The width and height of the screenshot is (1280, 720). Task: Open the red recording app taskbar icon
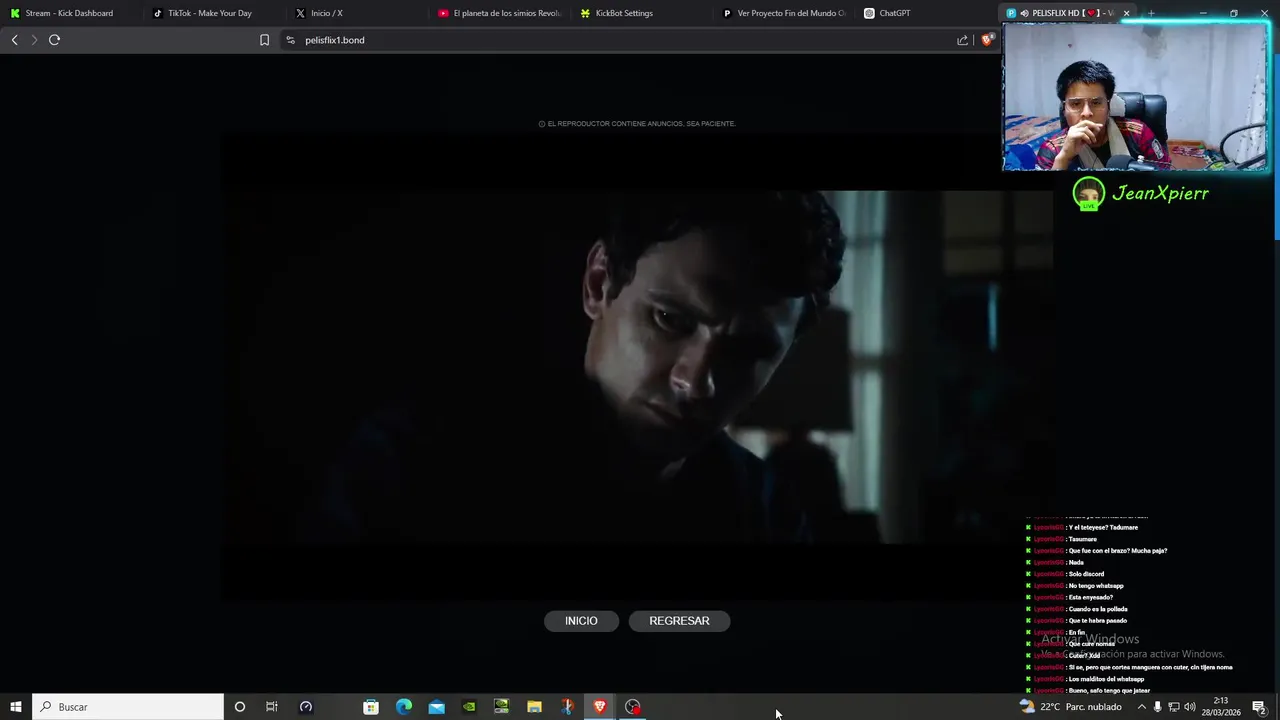(632, 707)
